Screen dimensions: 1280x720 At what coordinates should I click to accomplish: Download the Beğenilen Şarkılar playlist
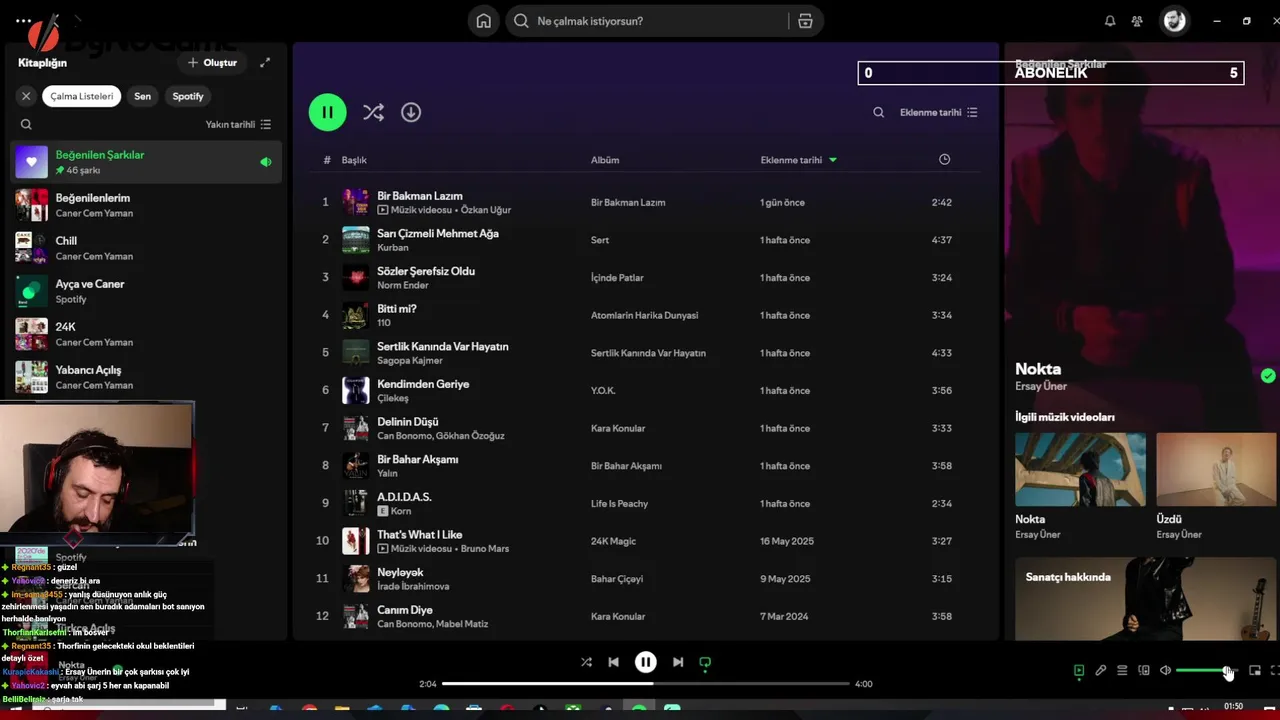pos(411,112)
